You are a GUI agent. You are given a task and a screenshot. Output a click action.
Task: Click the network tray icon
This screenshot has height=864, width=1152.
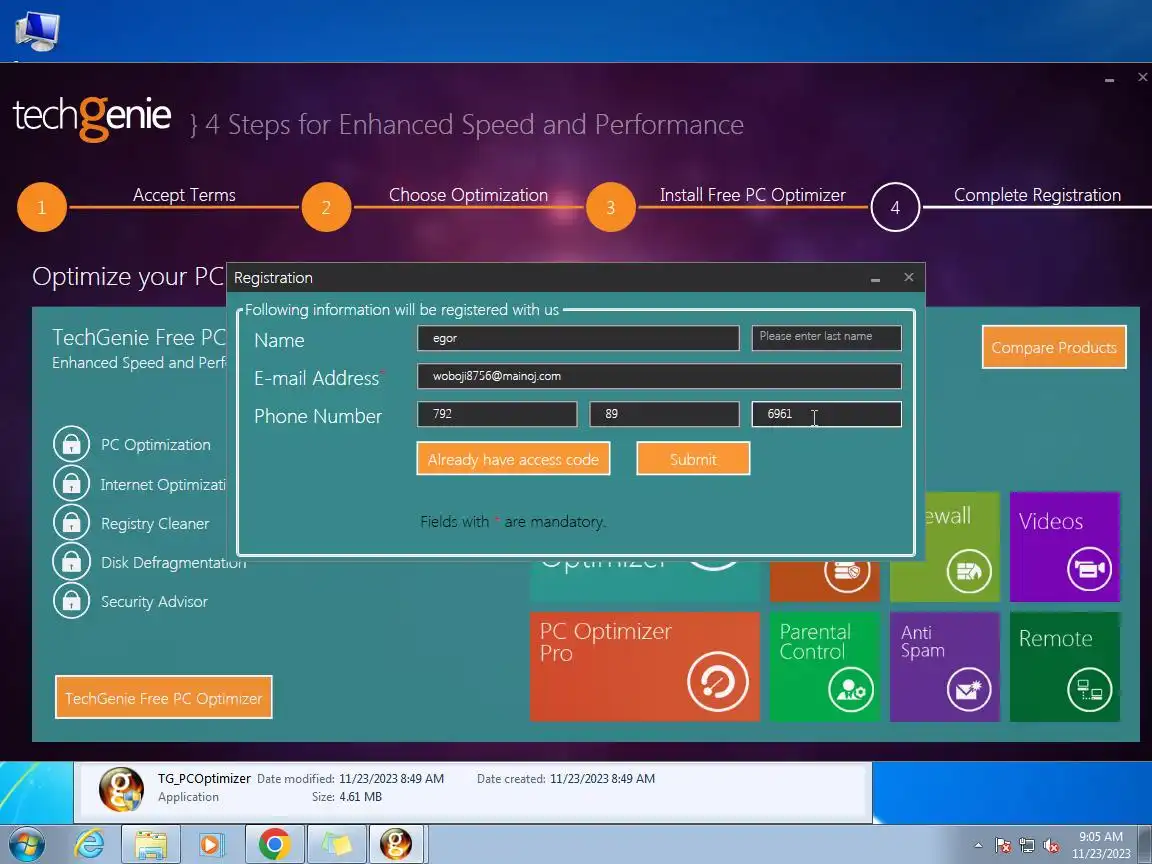point(1027,846)
